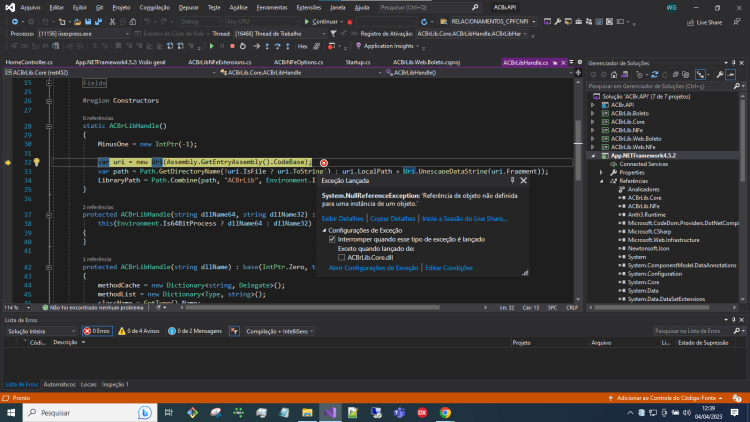Toggle pin on the ACBrLibHandle.cs tab
Image resolution: width=750 pixels, height=422 pixels.
coord(555,63)
